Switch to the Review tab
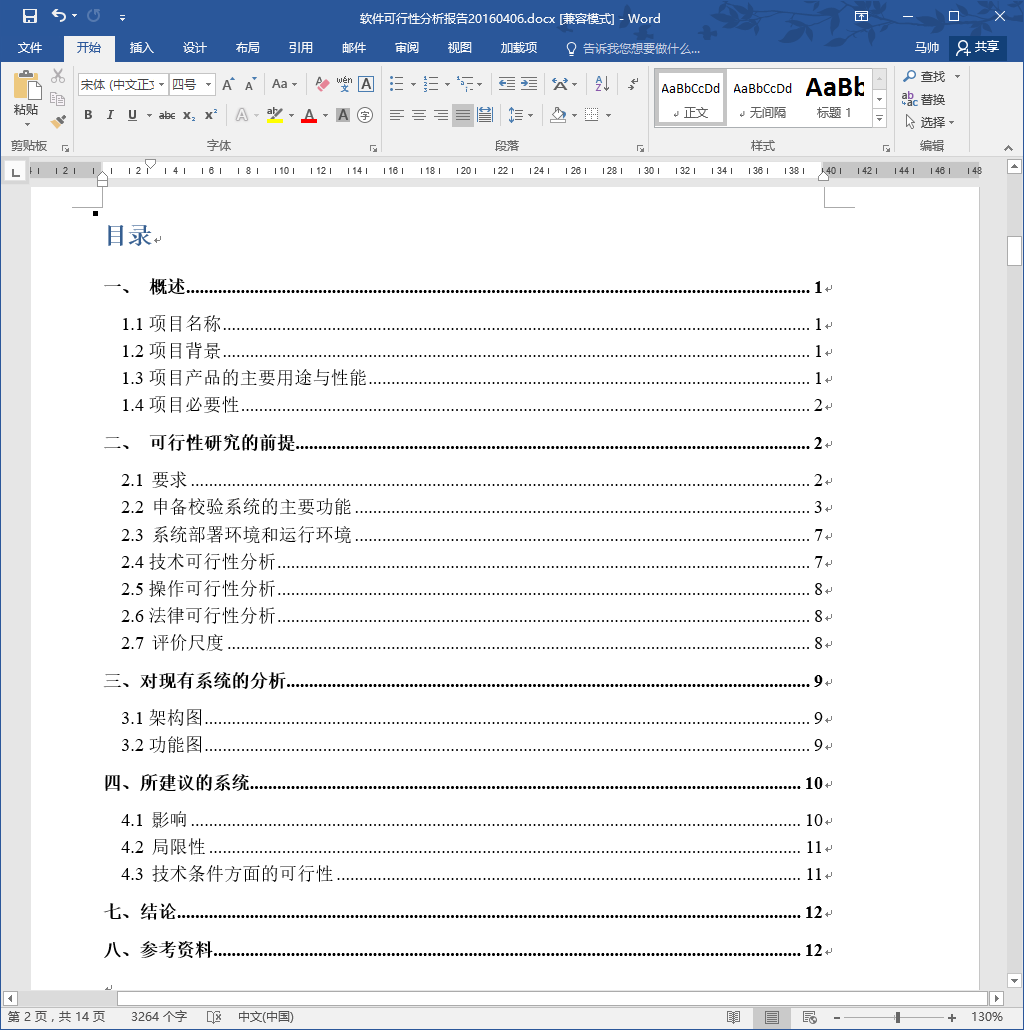1024x1030 pixels. point(407,48)
